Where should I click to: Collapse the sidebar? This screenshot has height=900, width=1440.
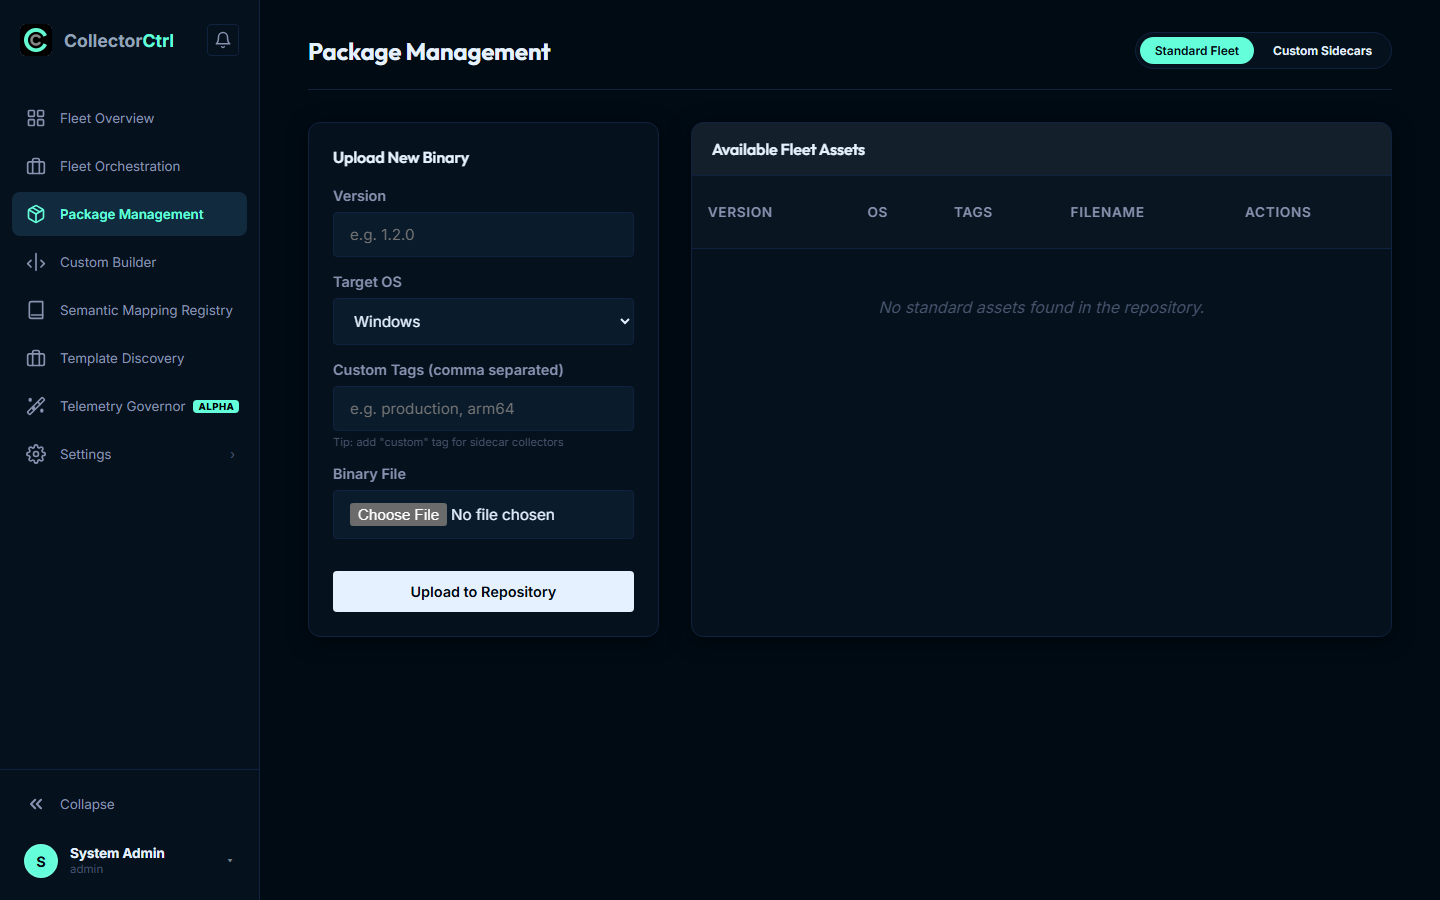129,804
